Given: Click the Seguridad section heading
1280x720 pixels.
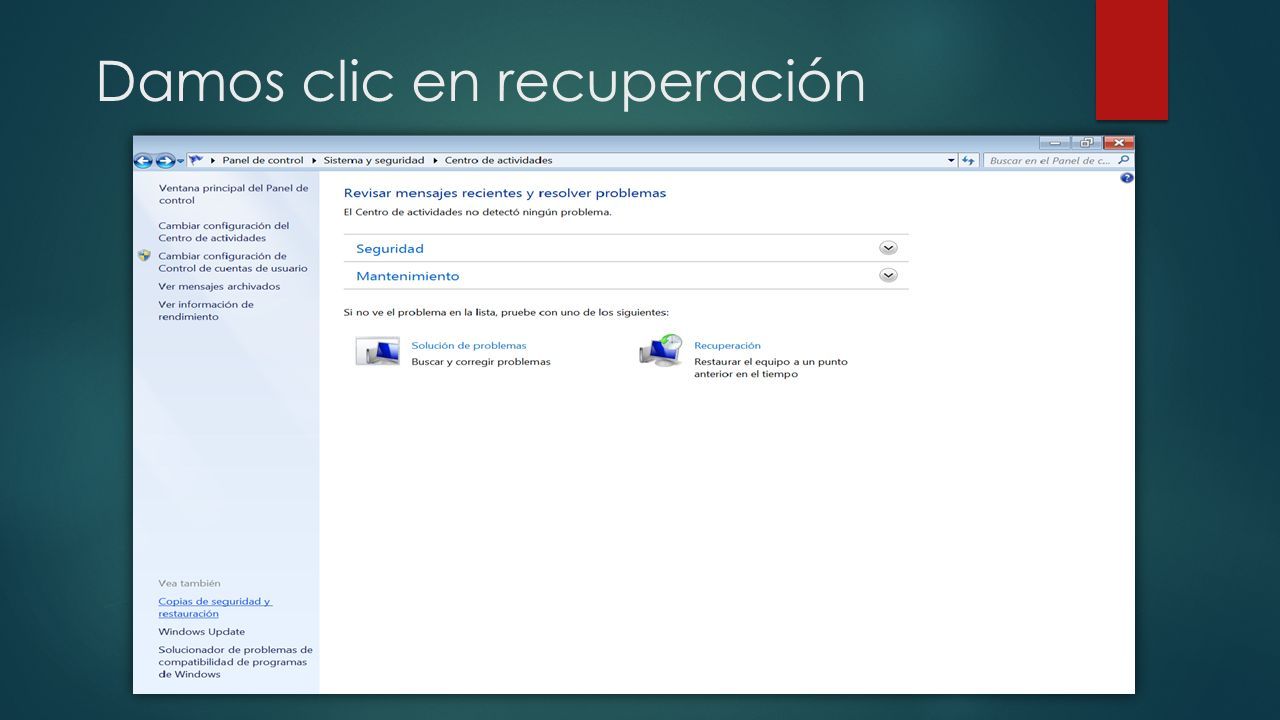Looking at the screenshot, I should tap(390, 248).
